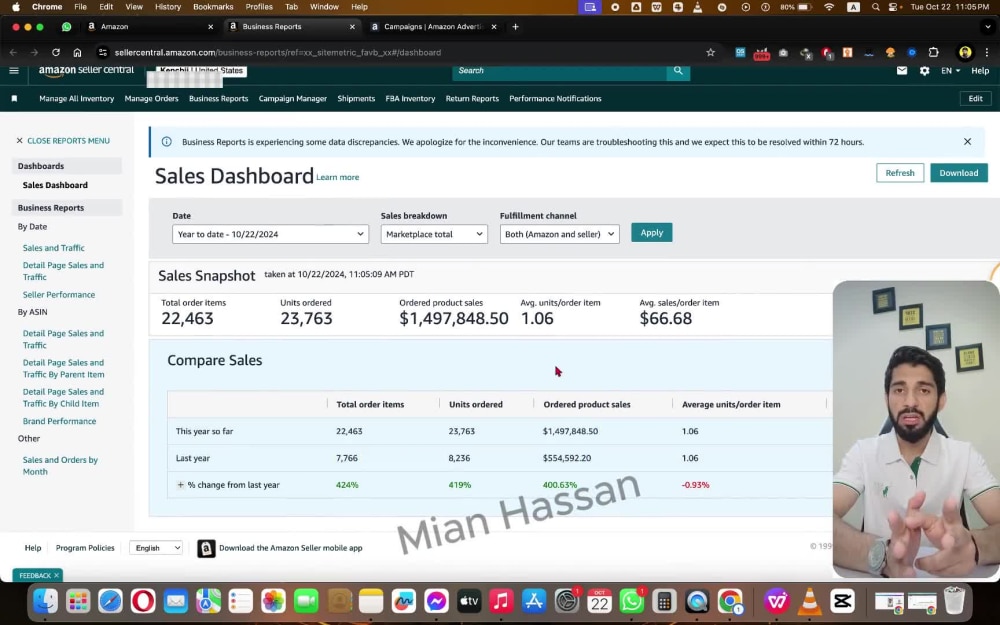Click the Download button
1000x625 pixels.
[959, 173]
